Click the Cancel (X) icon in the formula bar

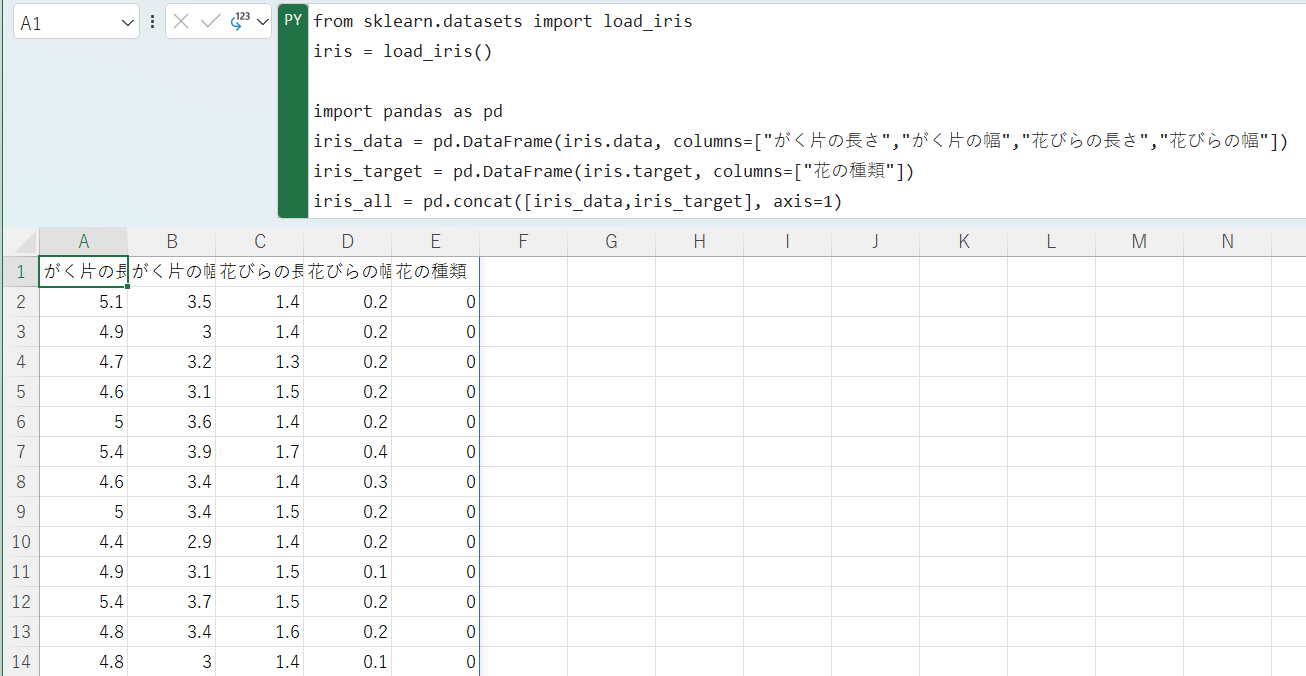coord(181,19)
